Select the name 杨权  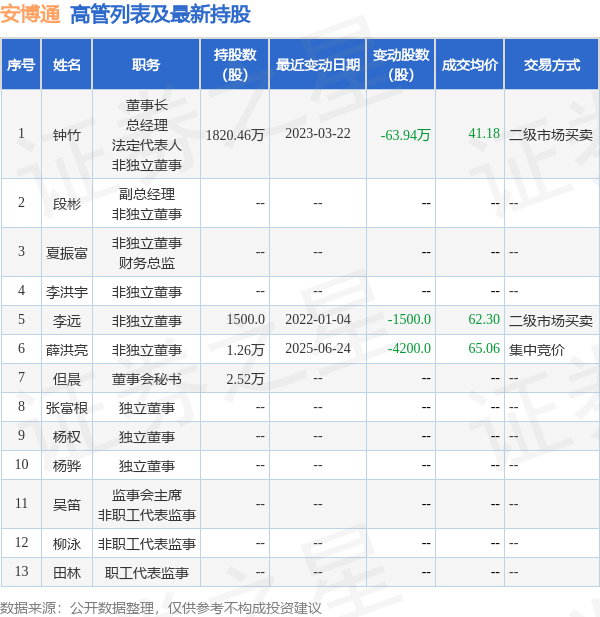[x=67, y=437]
